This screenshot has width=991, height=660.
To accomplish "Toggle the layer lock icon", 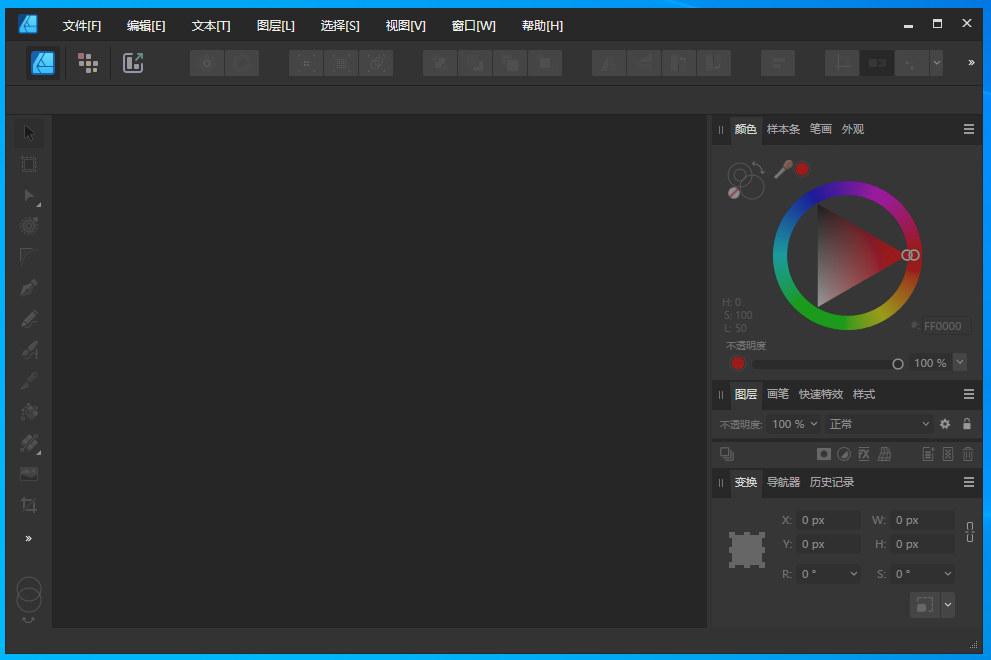I will 967,424.
